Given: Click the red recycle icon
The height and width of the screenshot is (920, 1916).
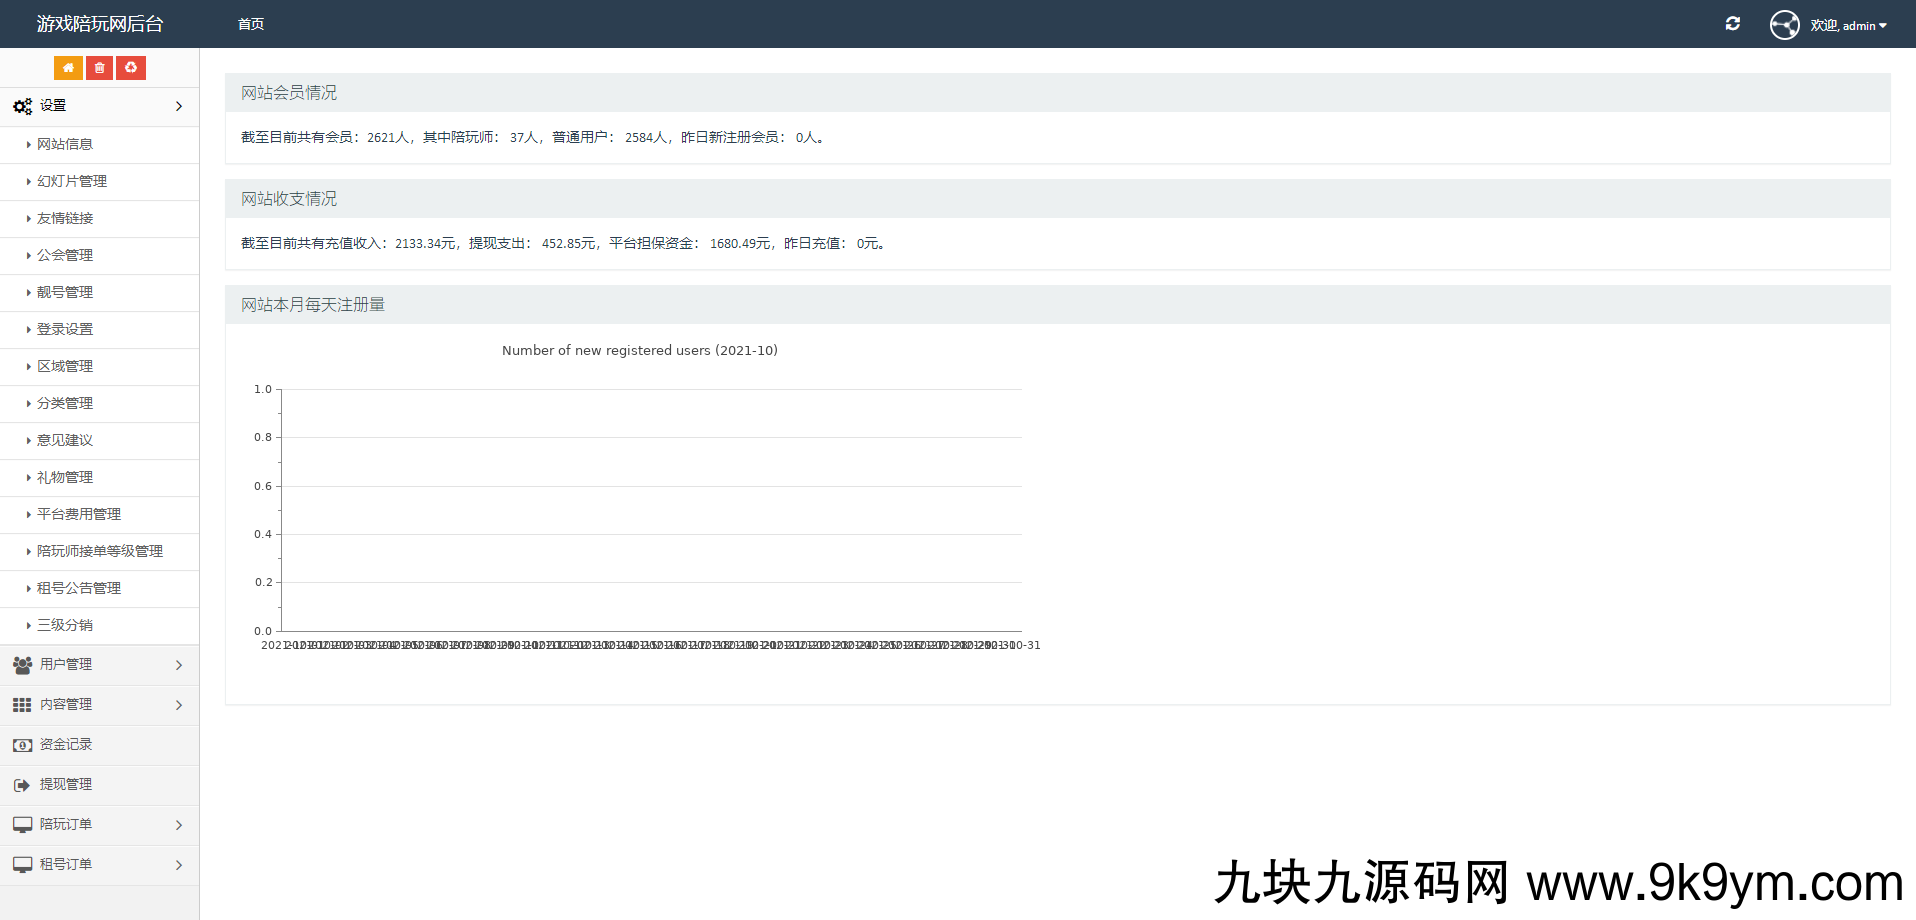Looking at the screenshot, I should point(131,68).
